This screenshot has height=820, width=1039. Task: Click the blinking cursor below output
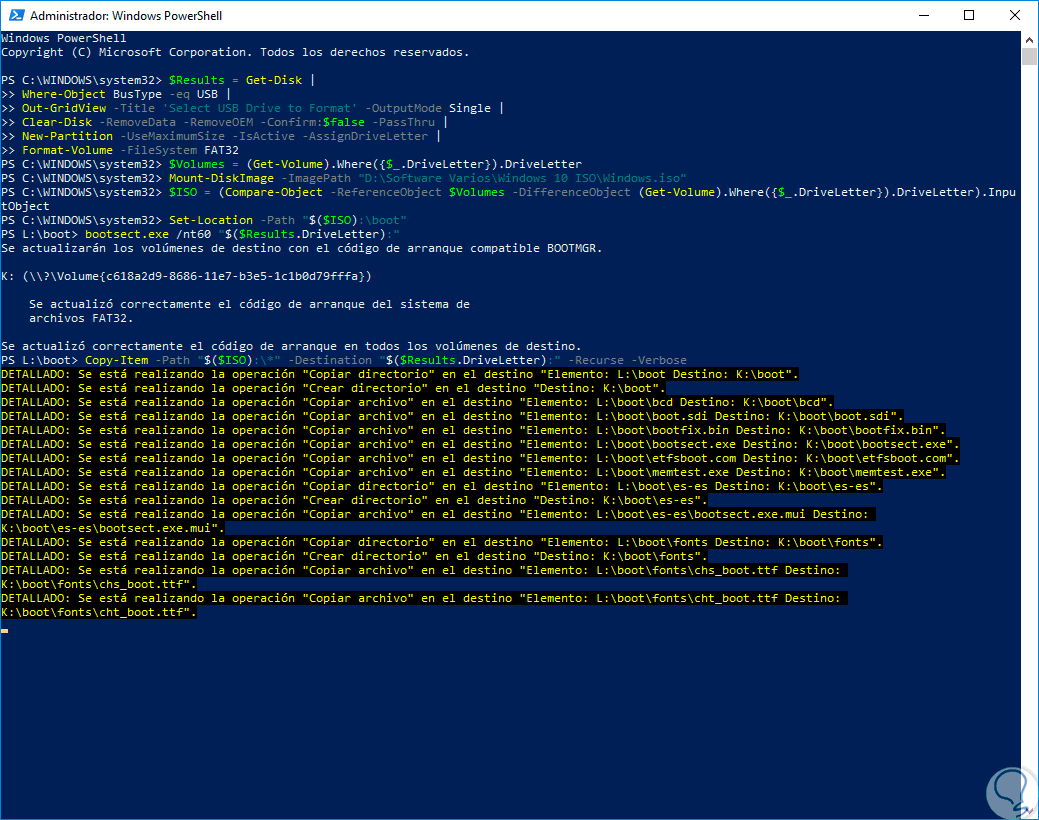[x=5, y=630]
